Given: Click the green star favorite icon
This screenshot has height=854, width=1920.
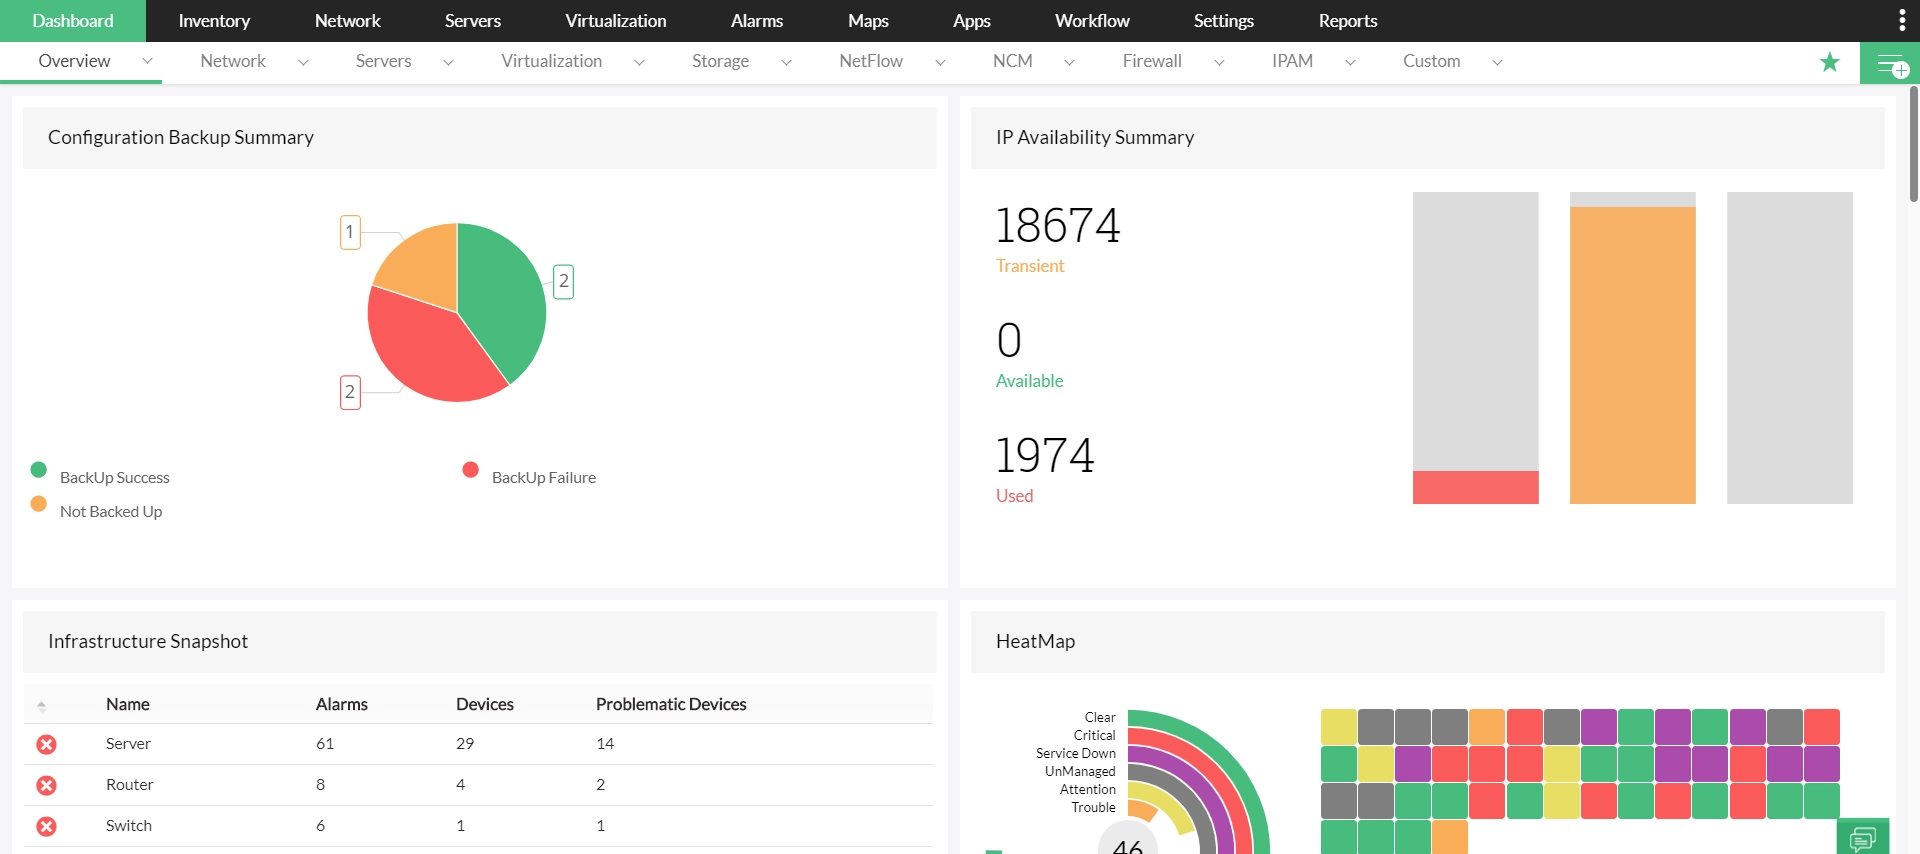Looking at the screenshot, I should click(1830, 62).
